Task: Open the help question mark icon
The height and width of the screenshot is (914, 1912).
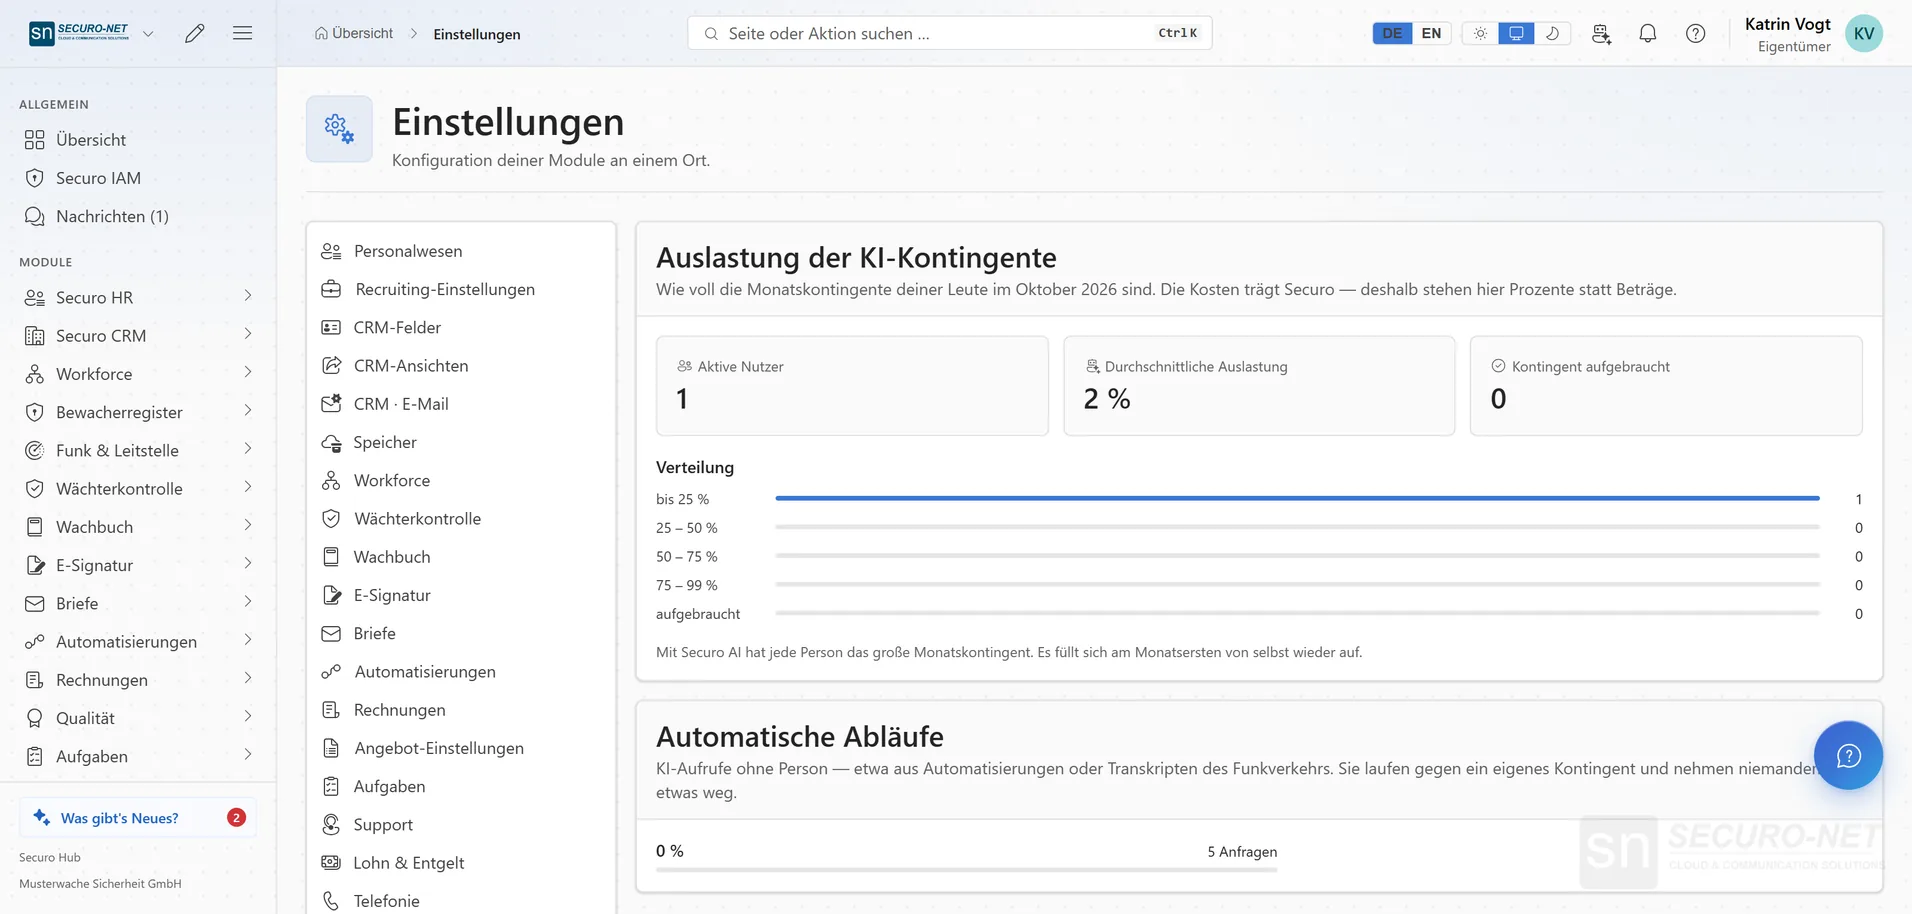Action: pyautogui.click(x=1696, y=33)
